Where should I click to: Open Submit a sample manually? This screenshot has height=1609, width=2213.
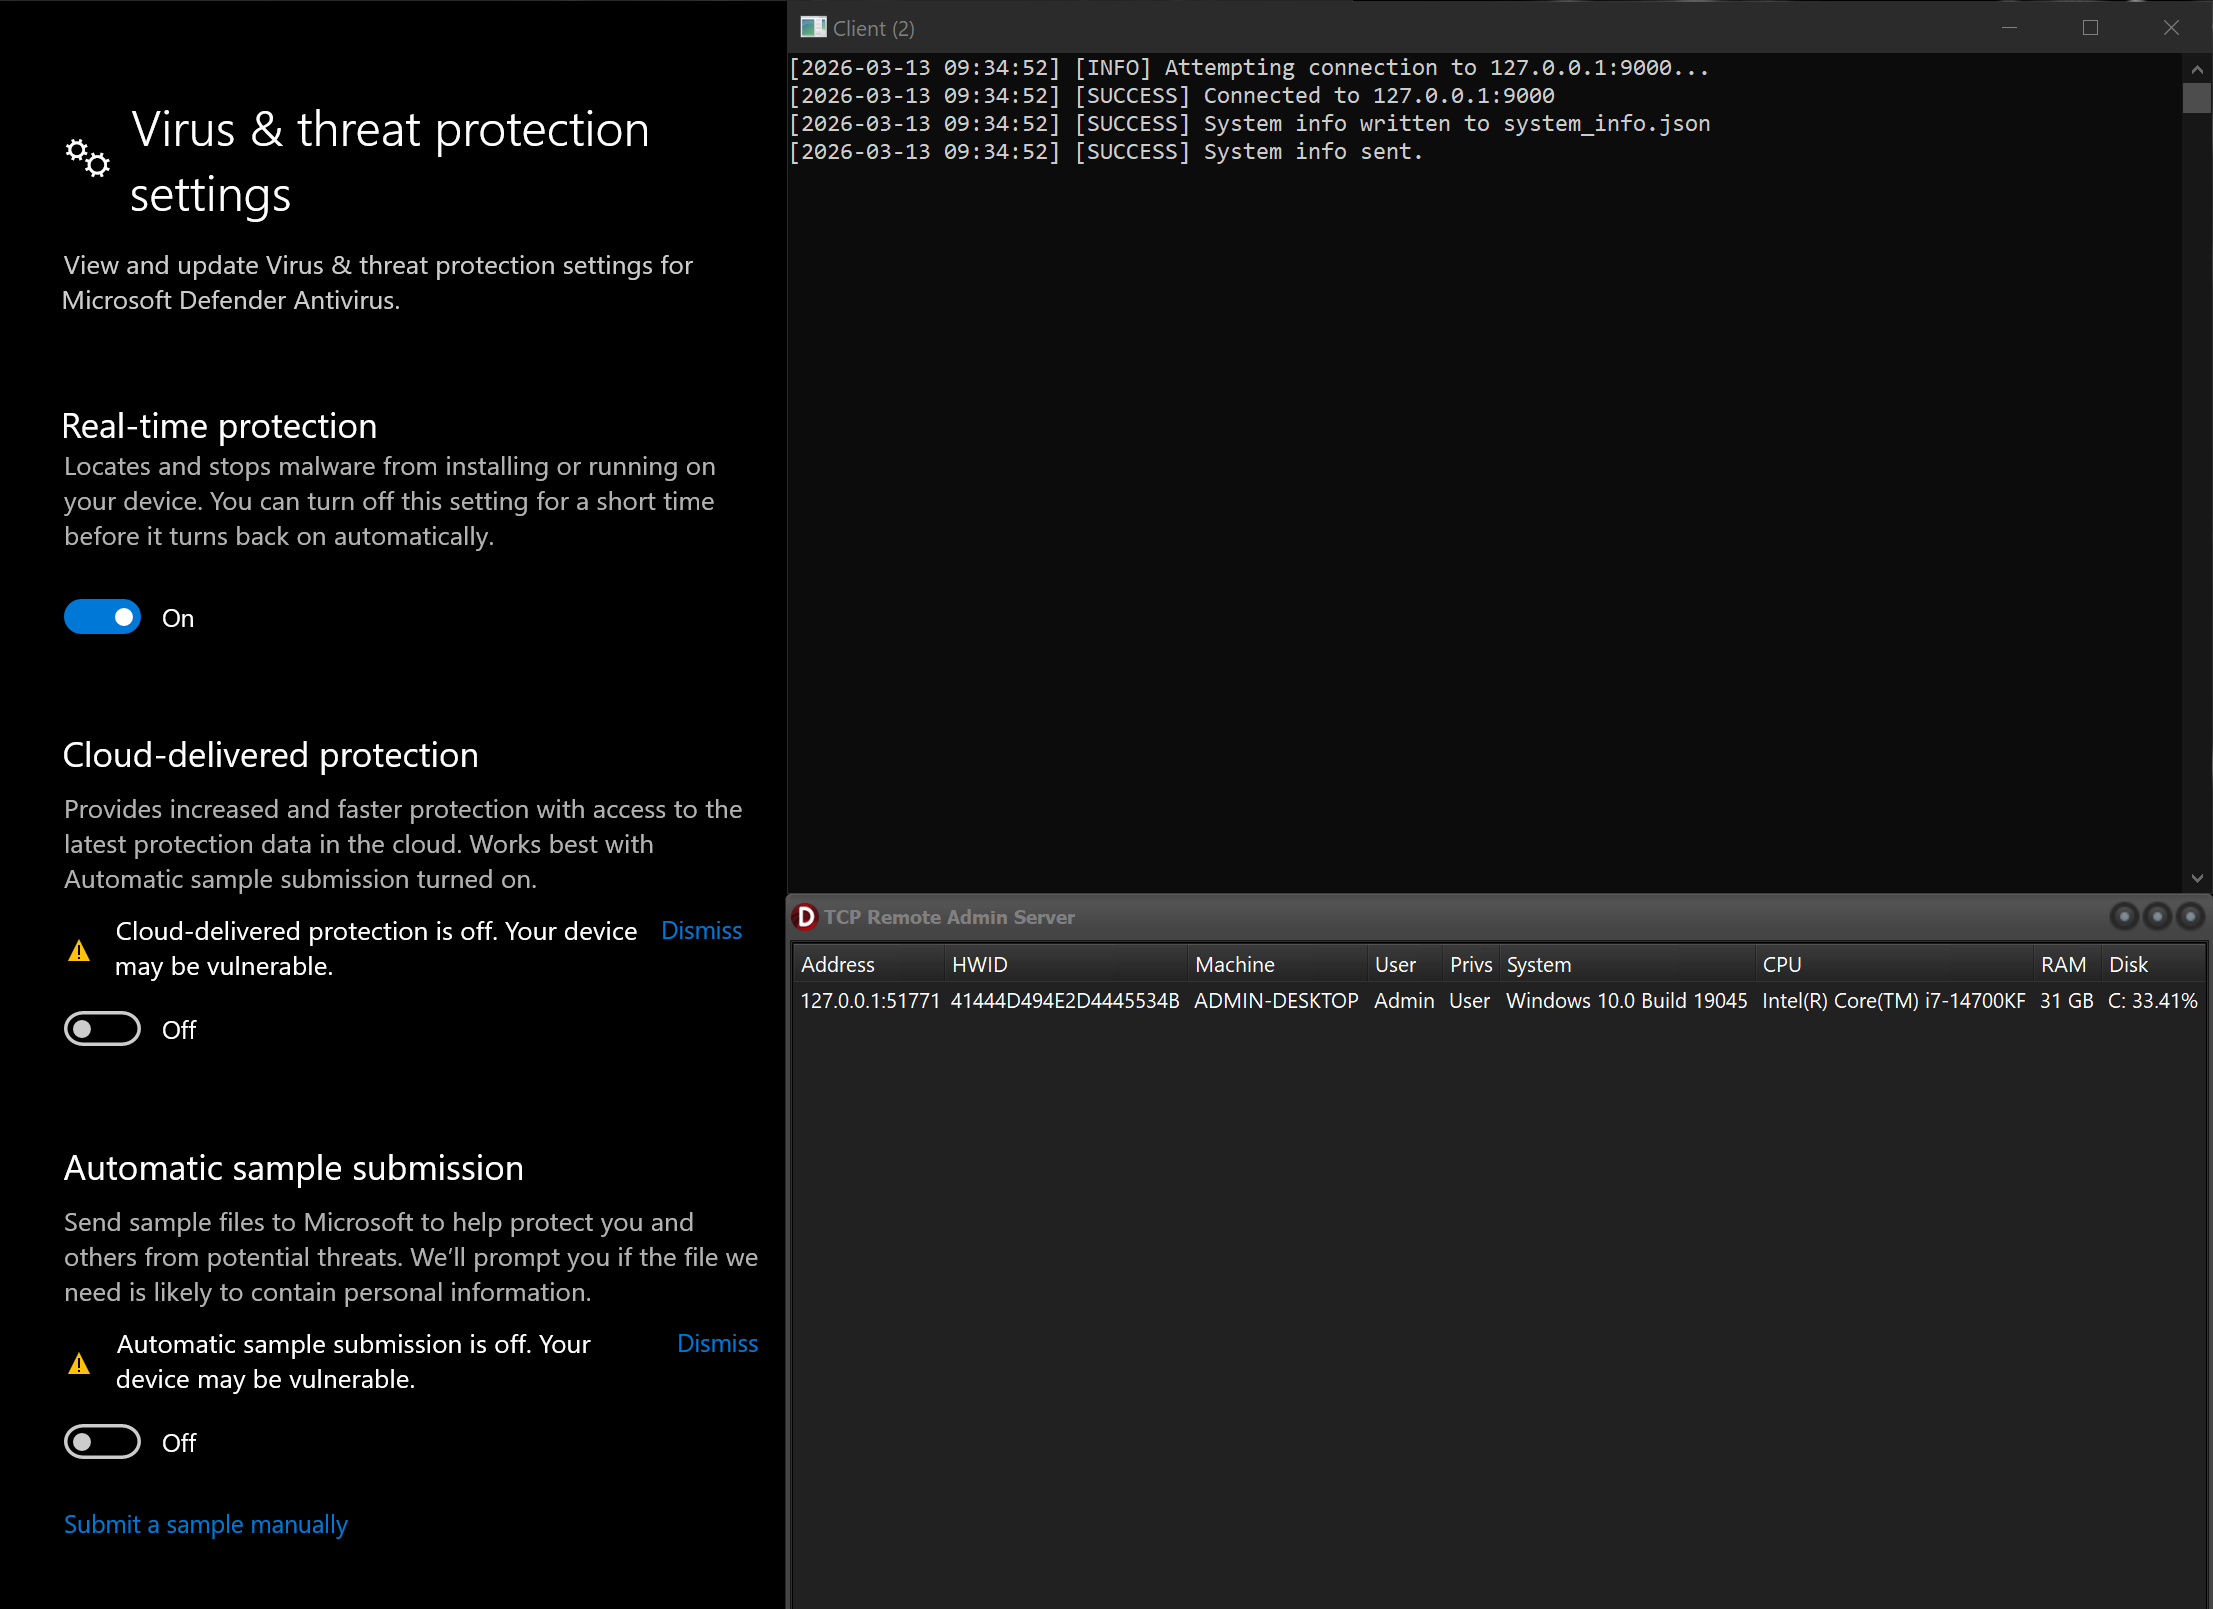tap(205, 1524)
